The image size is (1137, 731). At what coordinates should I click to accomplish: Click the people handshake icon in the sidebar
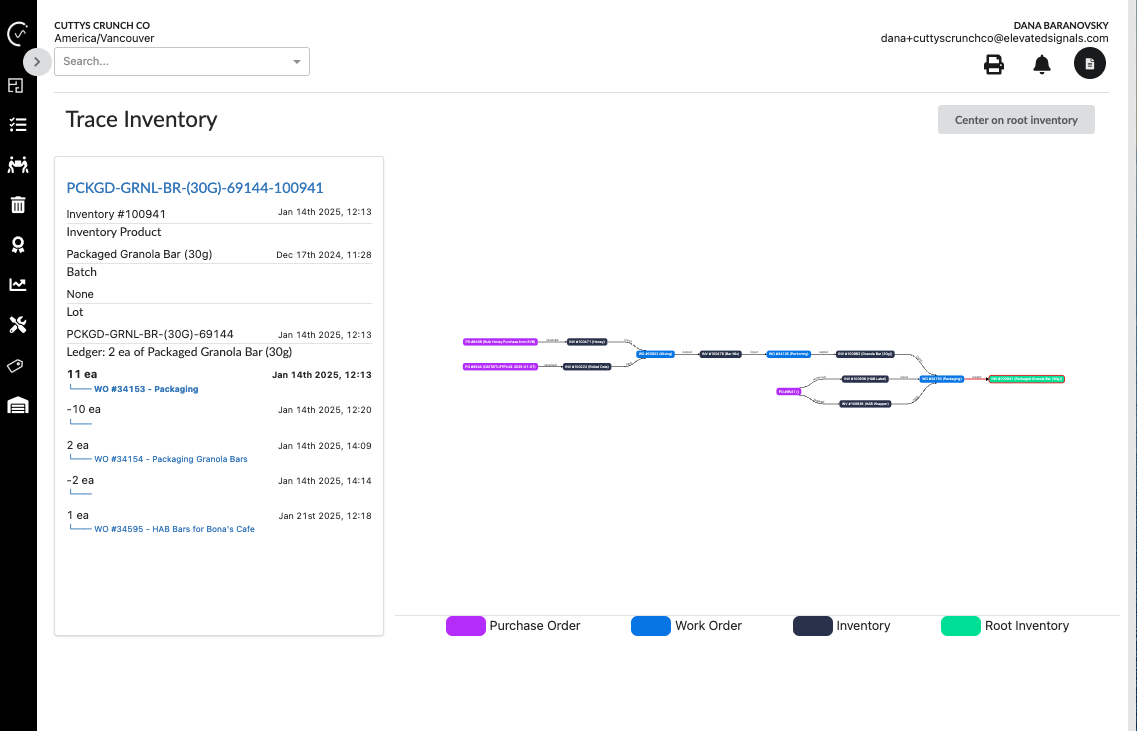pos(17,164)
